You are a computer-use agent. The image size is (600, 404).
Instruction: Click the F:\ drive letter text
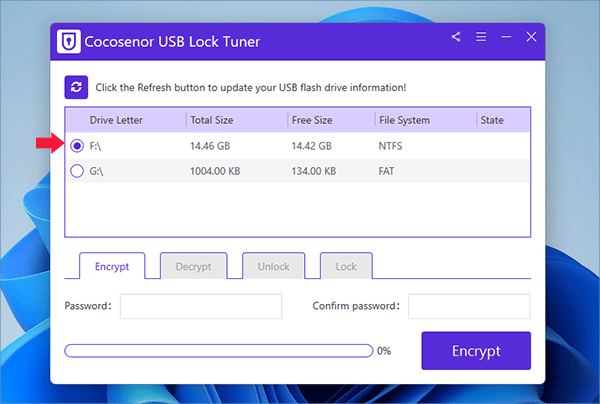coord(95,146)
